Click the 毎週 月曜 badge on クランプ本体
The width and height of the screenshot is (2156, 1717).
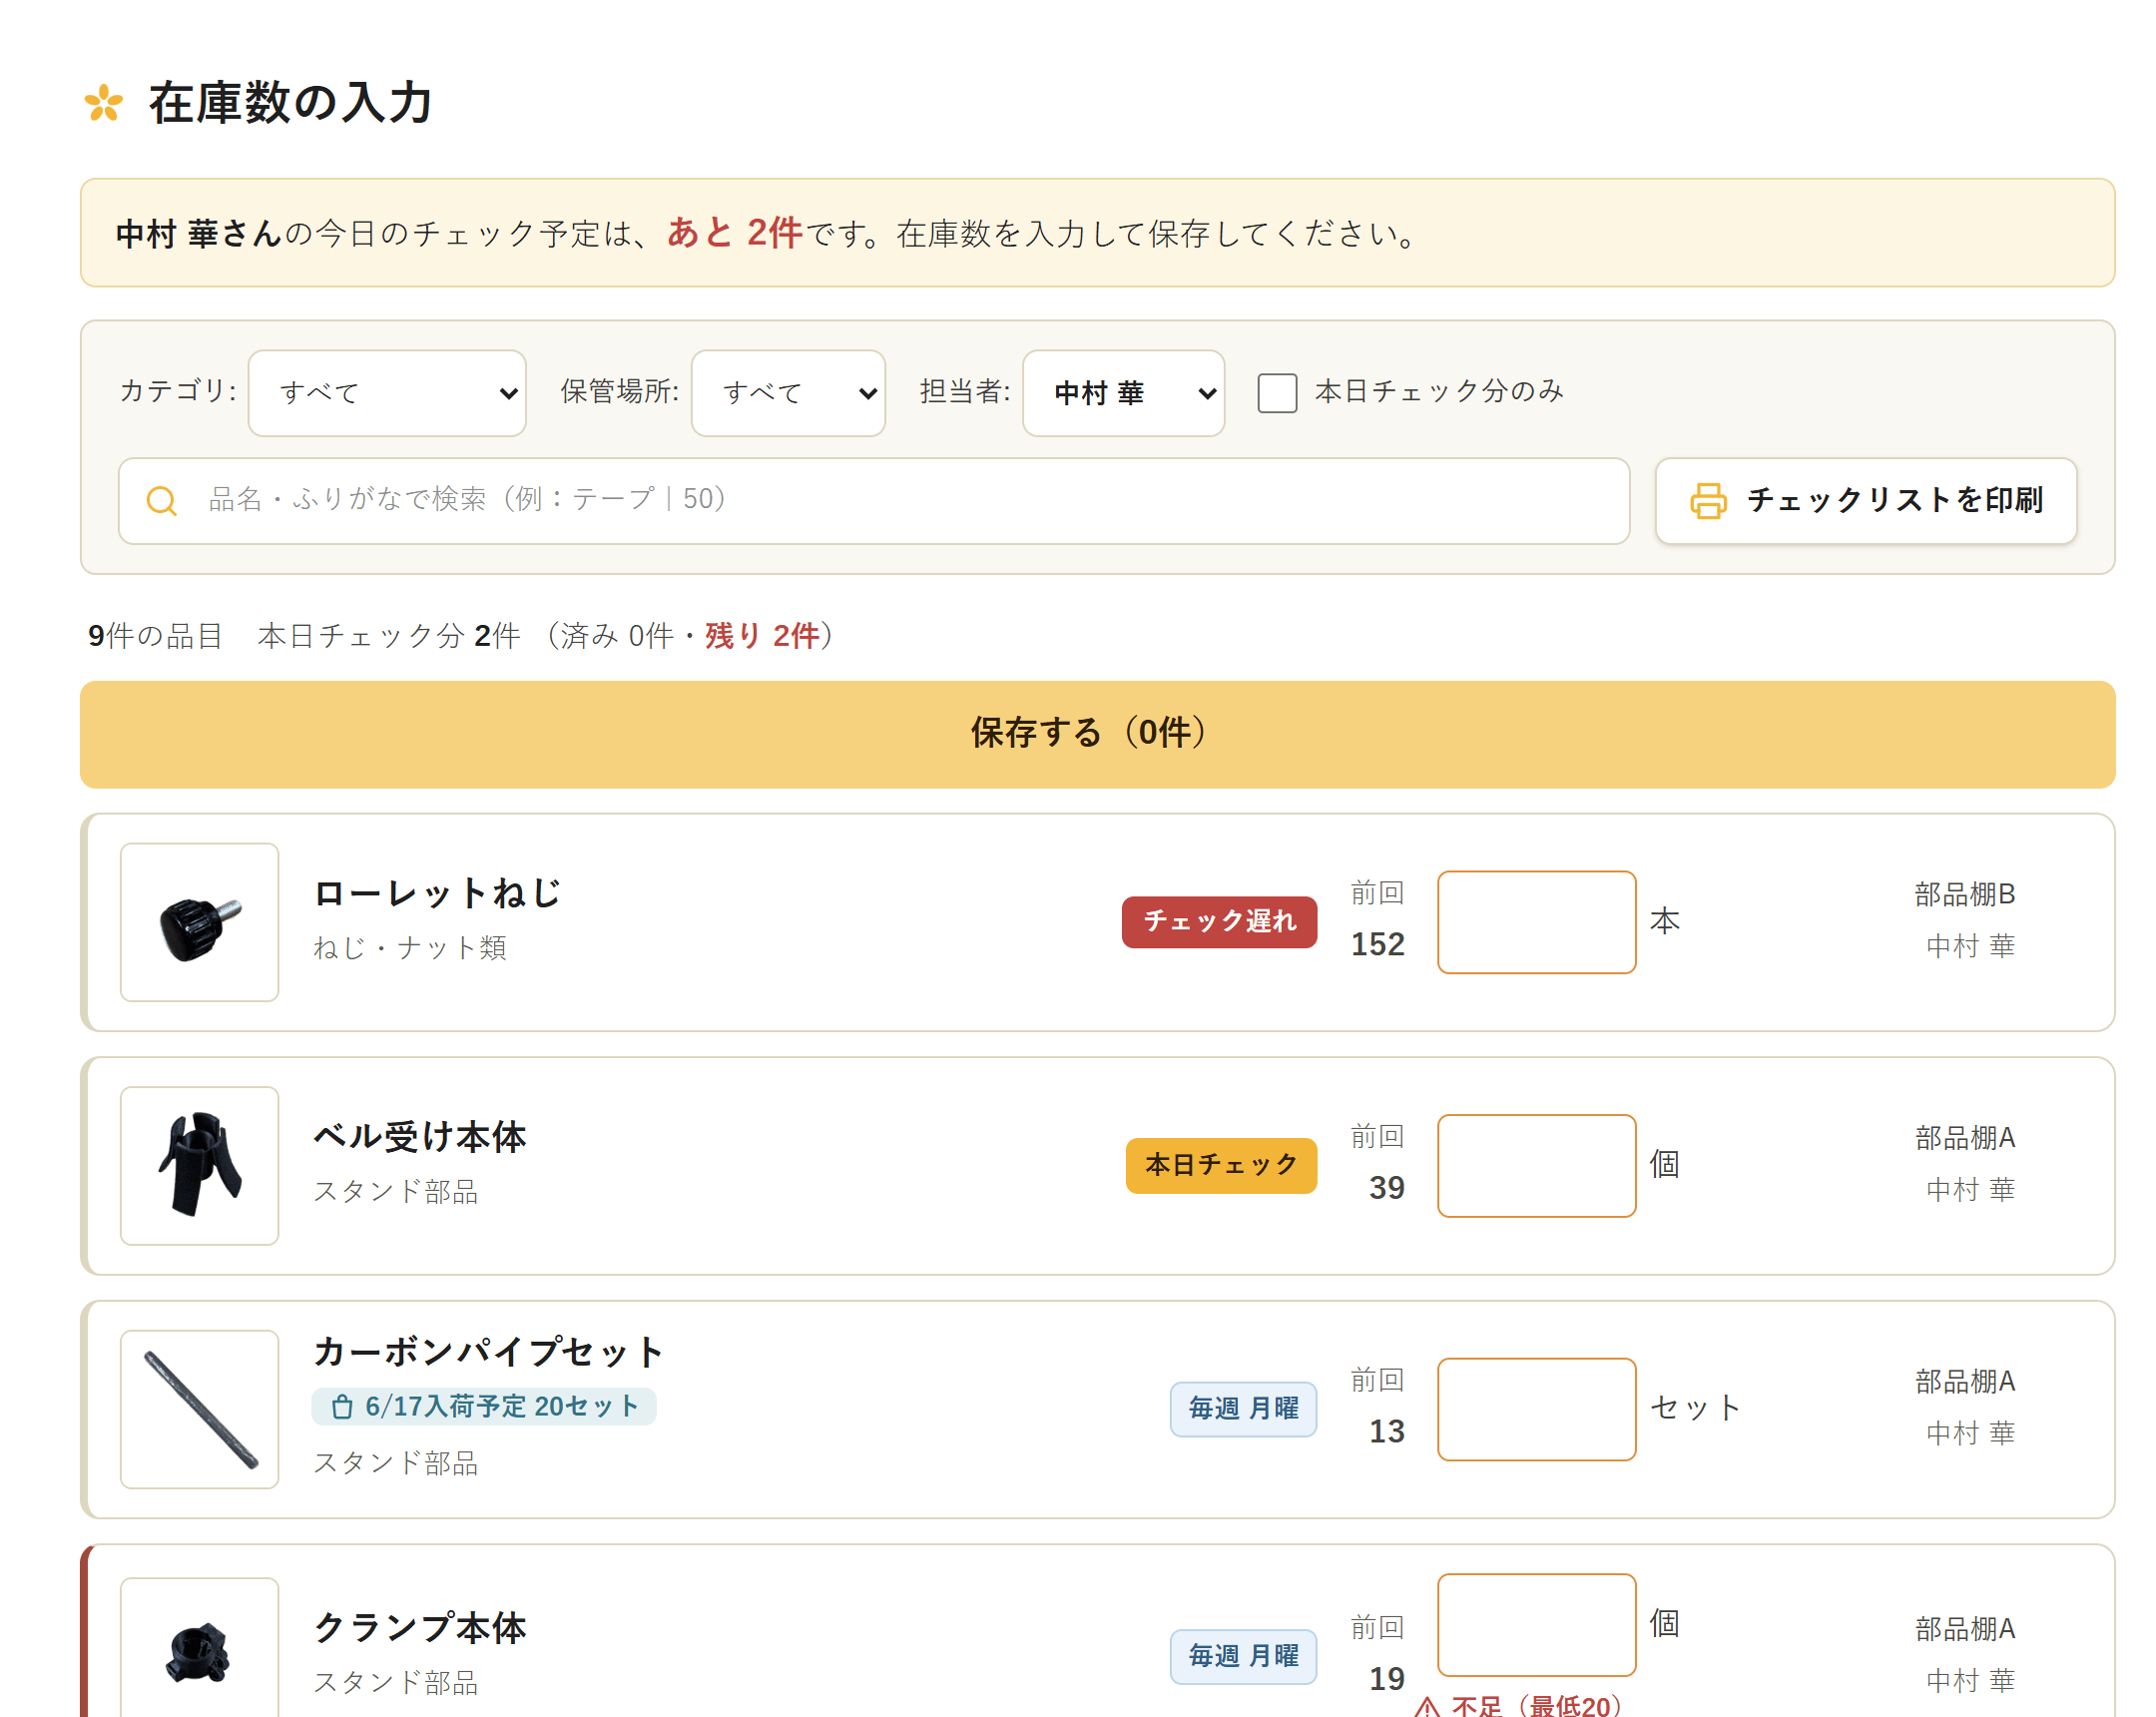click(x=1243, y=1657)
